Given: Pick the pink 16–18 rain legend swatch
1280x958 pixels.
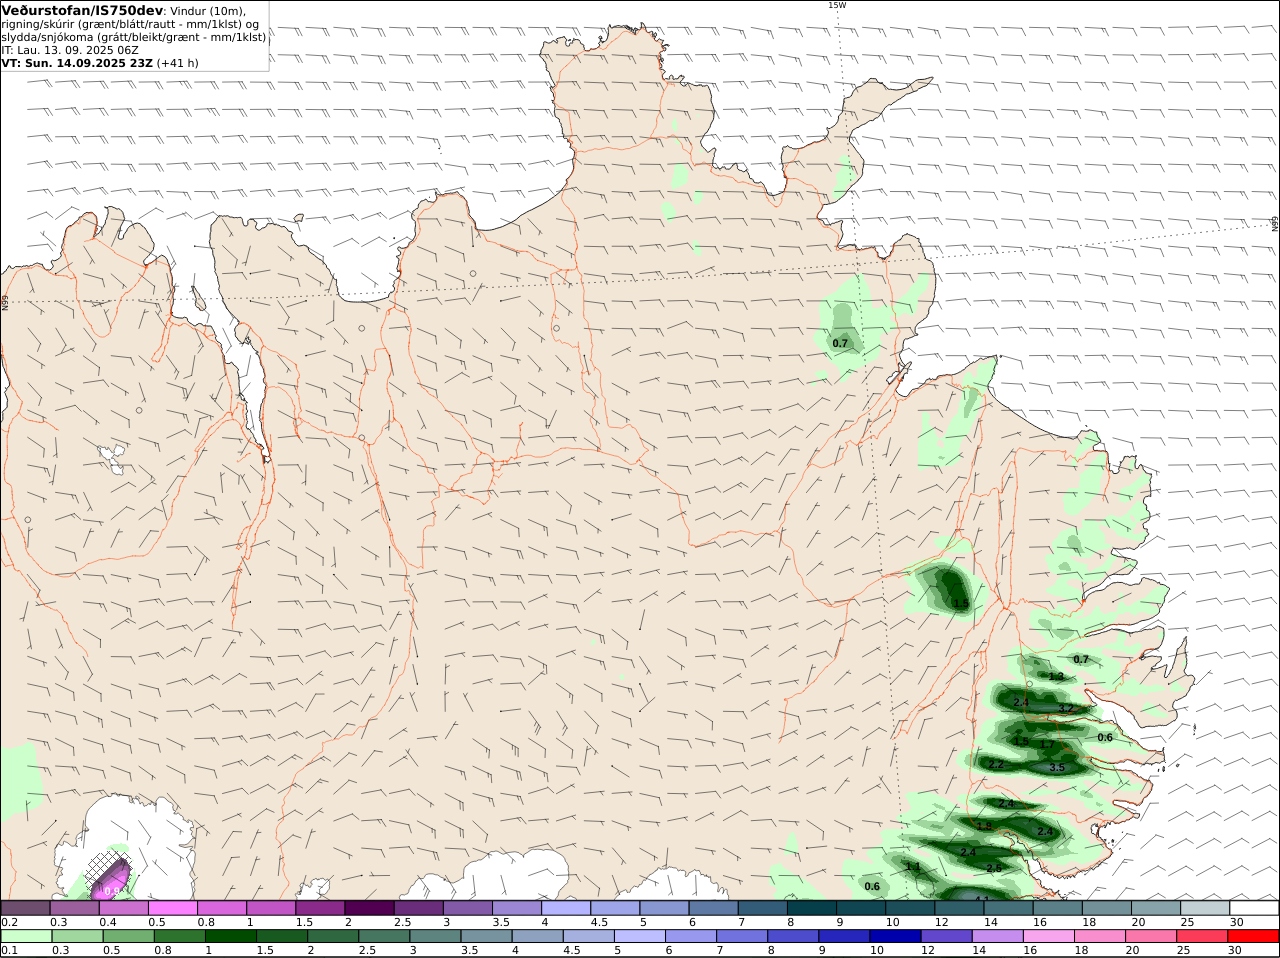Looking at the screenshot, I should pyautogui.click(x=1050, y=937).
